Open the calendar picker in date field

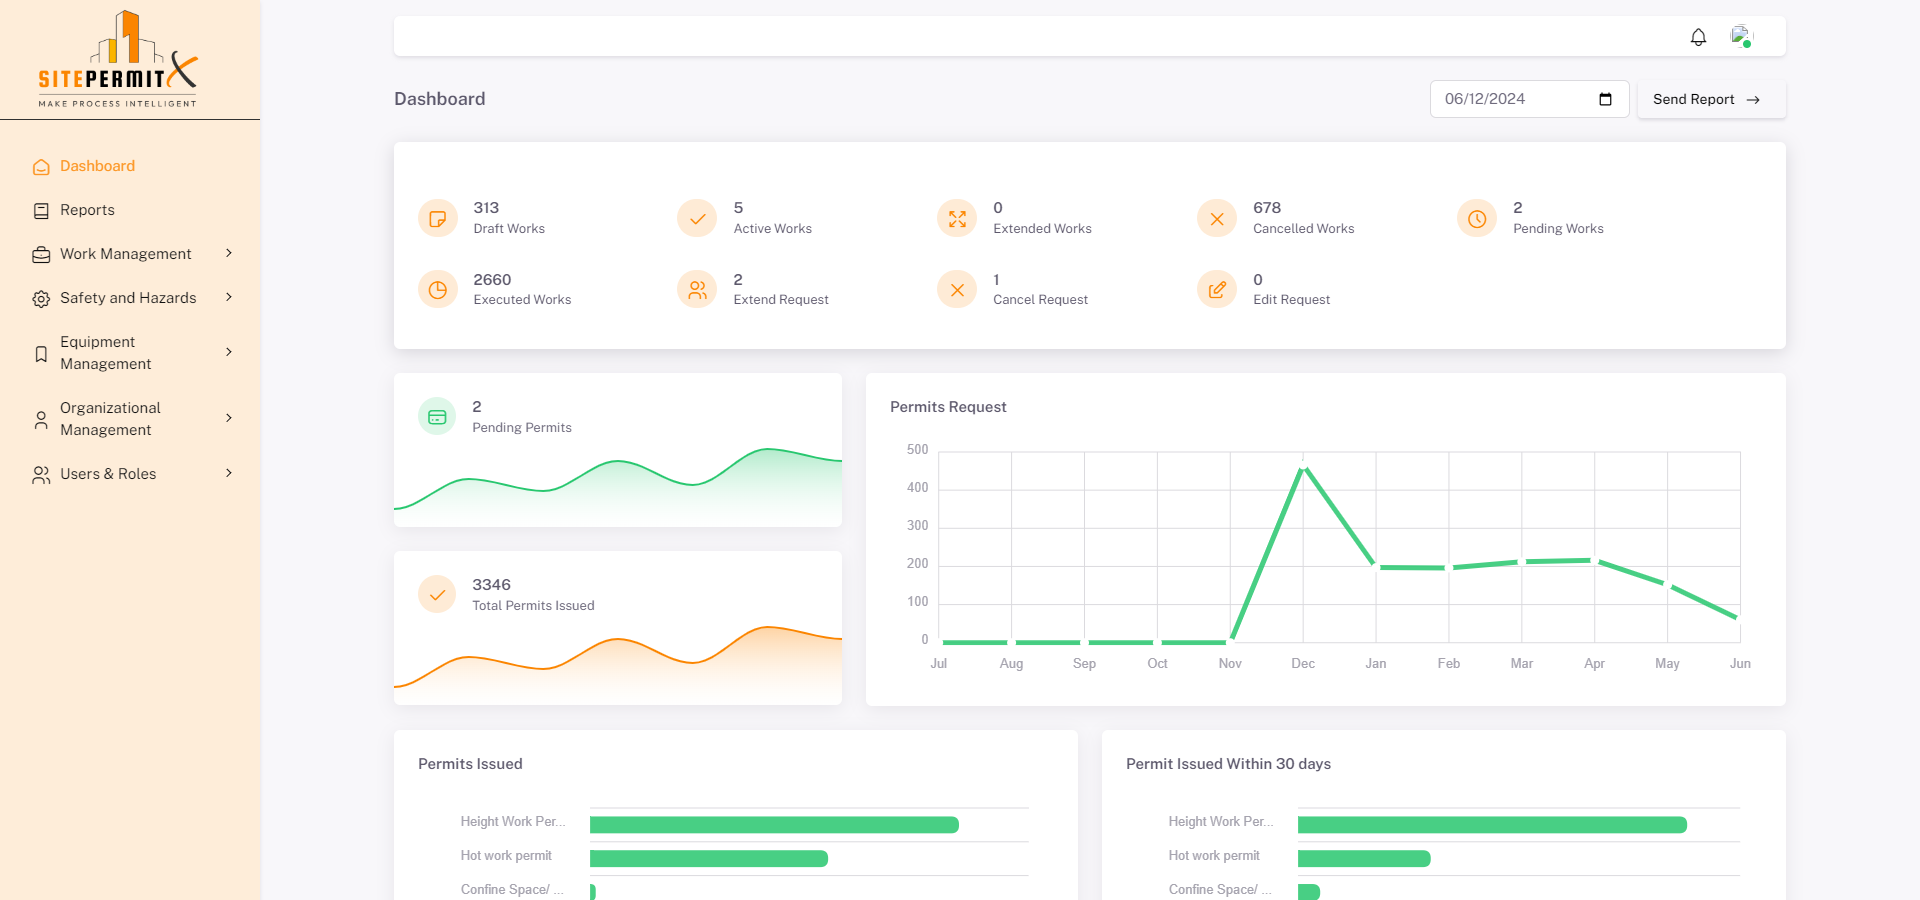click(1605, 99)
